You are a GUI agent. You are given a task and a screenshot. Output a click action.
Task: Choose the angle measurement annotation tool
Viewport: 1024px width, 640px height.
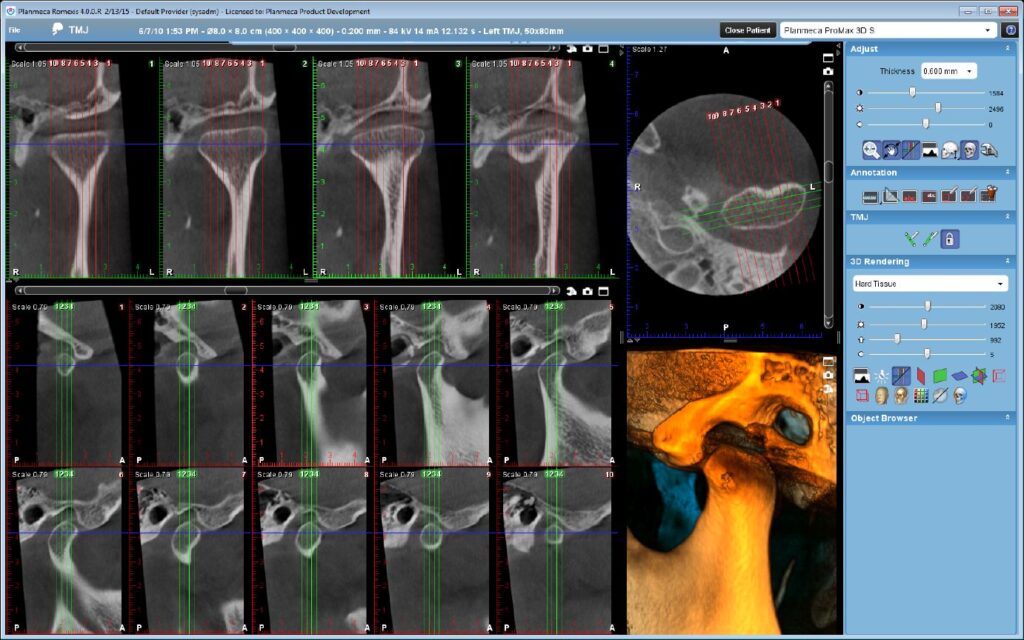[891, 196]
